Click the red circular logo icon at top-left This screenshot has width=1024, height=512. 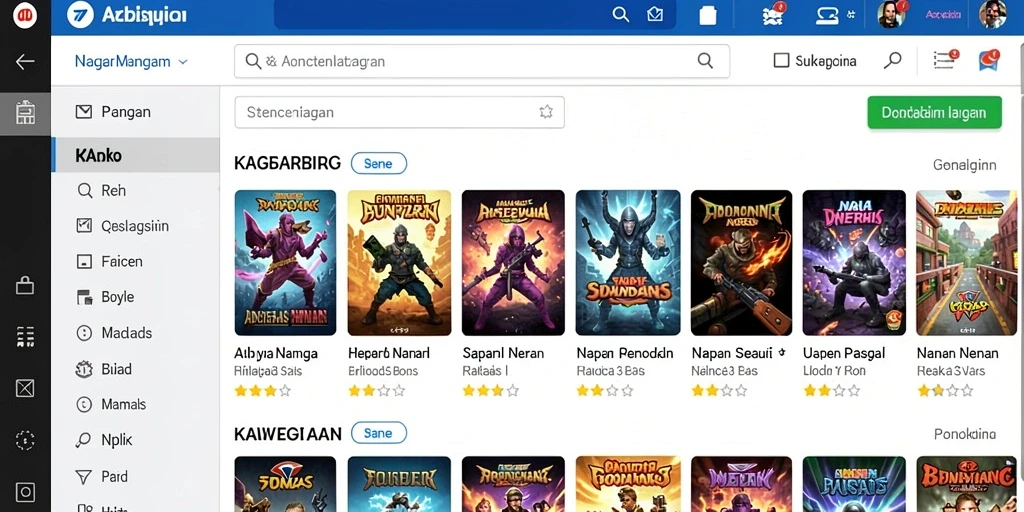point(25,16)
